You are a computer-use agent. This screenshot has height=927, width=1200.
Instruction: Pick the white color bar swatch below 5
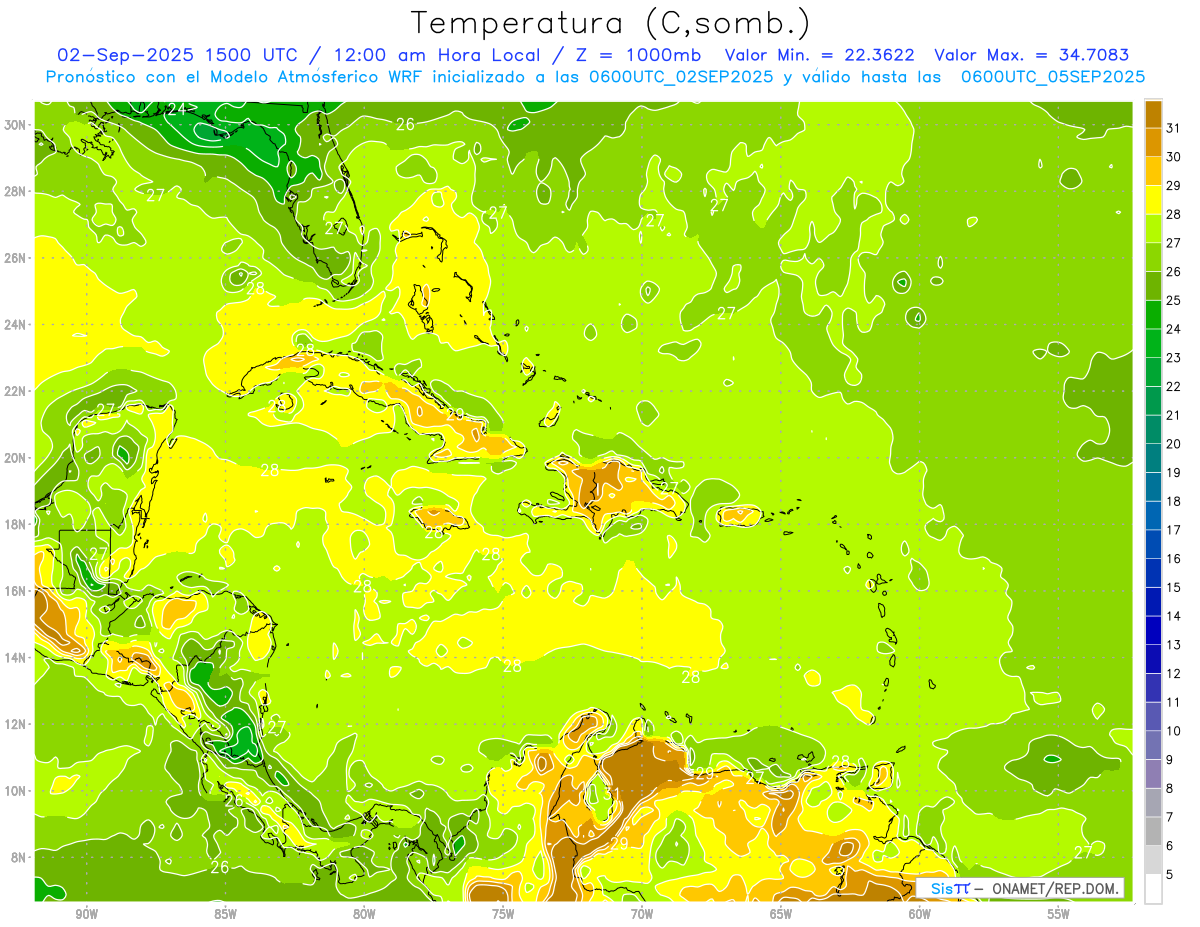1153,889
